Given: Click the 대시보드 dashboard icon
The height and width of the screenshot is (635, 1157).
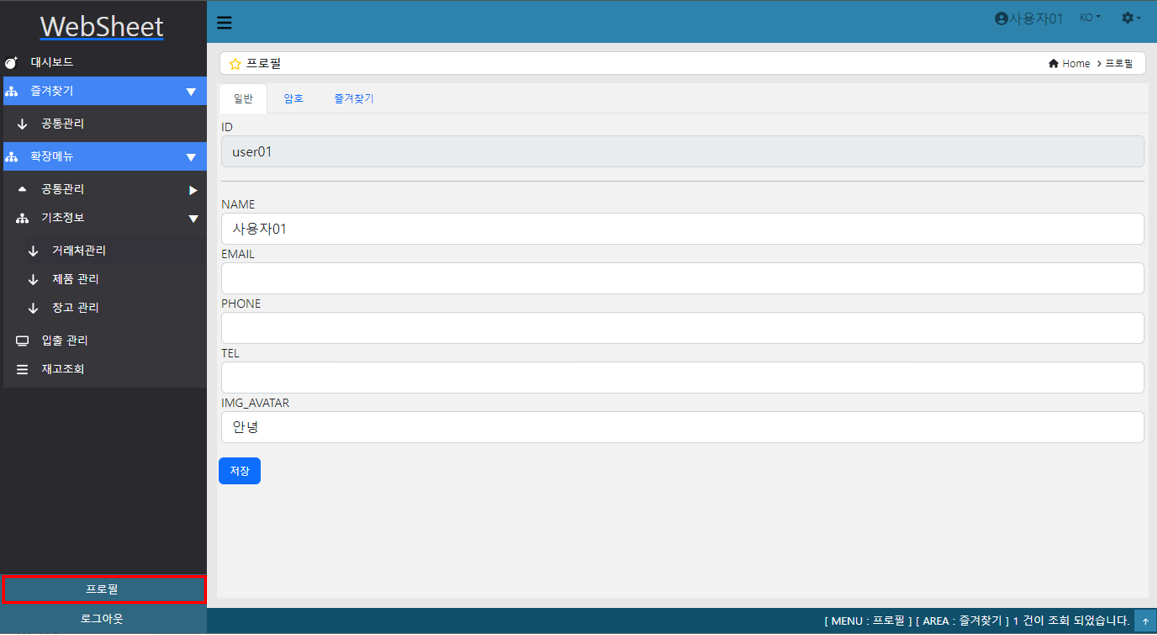Looking at the screenshot, I should [x=11, y=63].
